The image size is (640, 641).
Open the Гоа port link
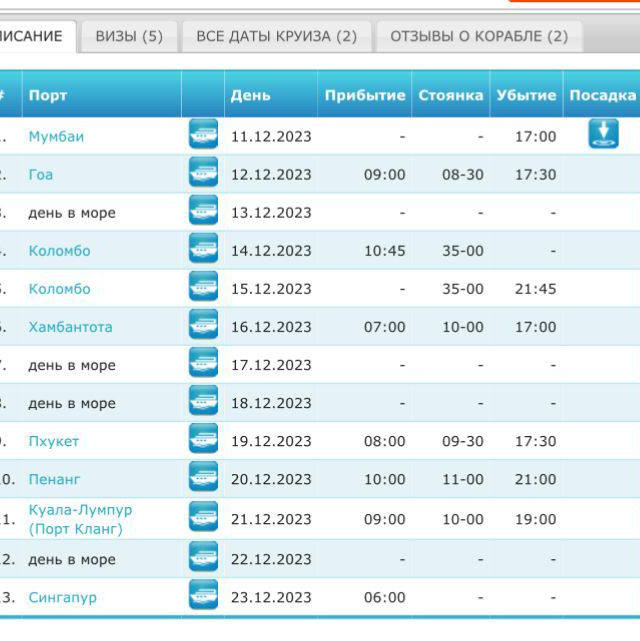tap(41, 174)
